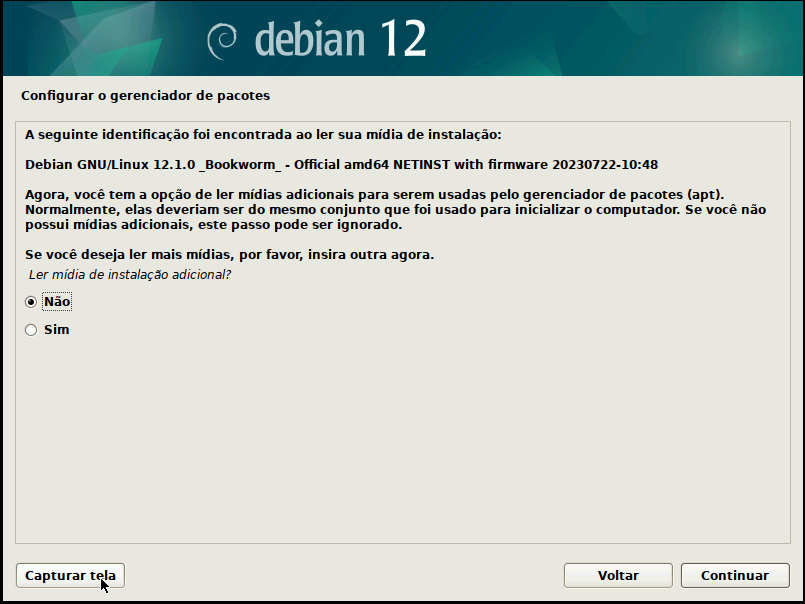Go back with the Voltar button
Screen dimensions: 805x604
pos(618,575)
